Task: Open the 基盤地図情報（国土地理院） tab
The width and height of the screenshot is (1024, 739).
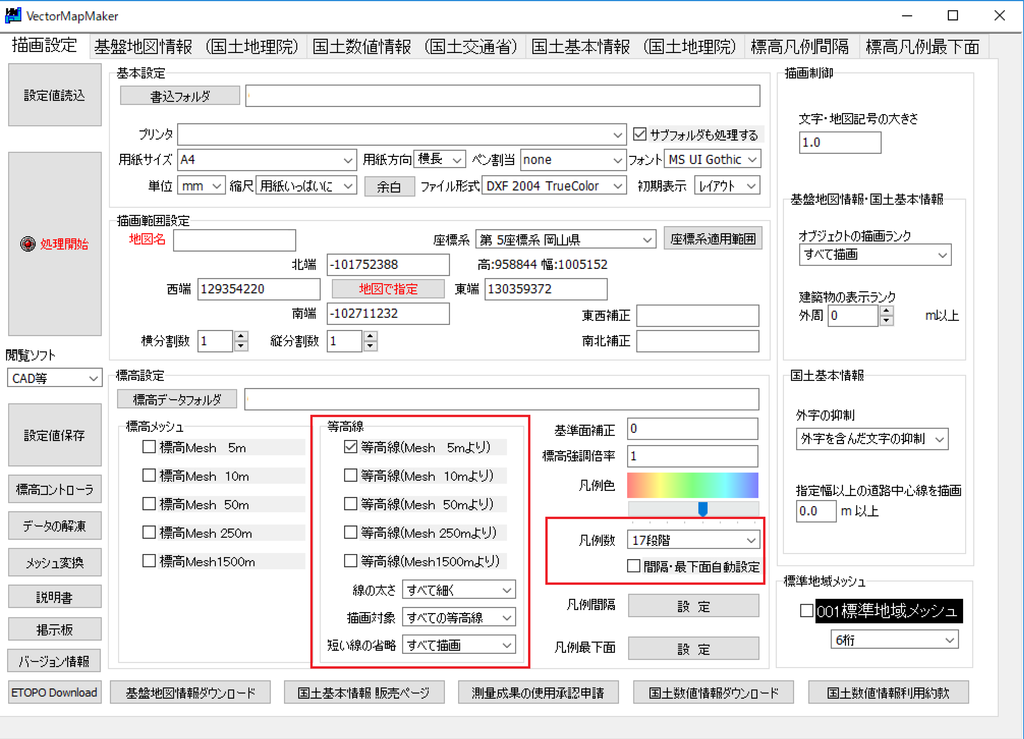Action: point(197,46)
